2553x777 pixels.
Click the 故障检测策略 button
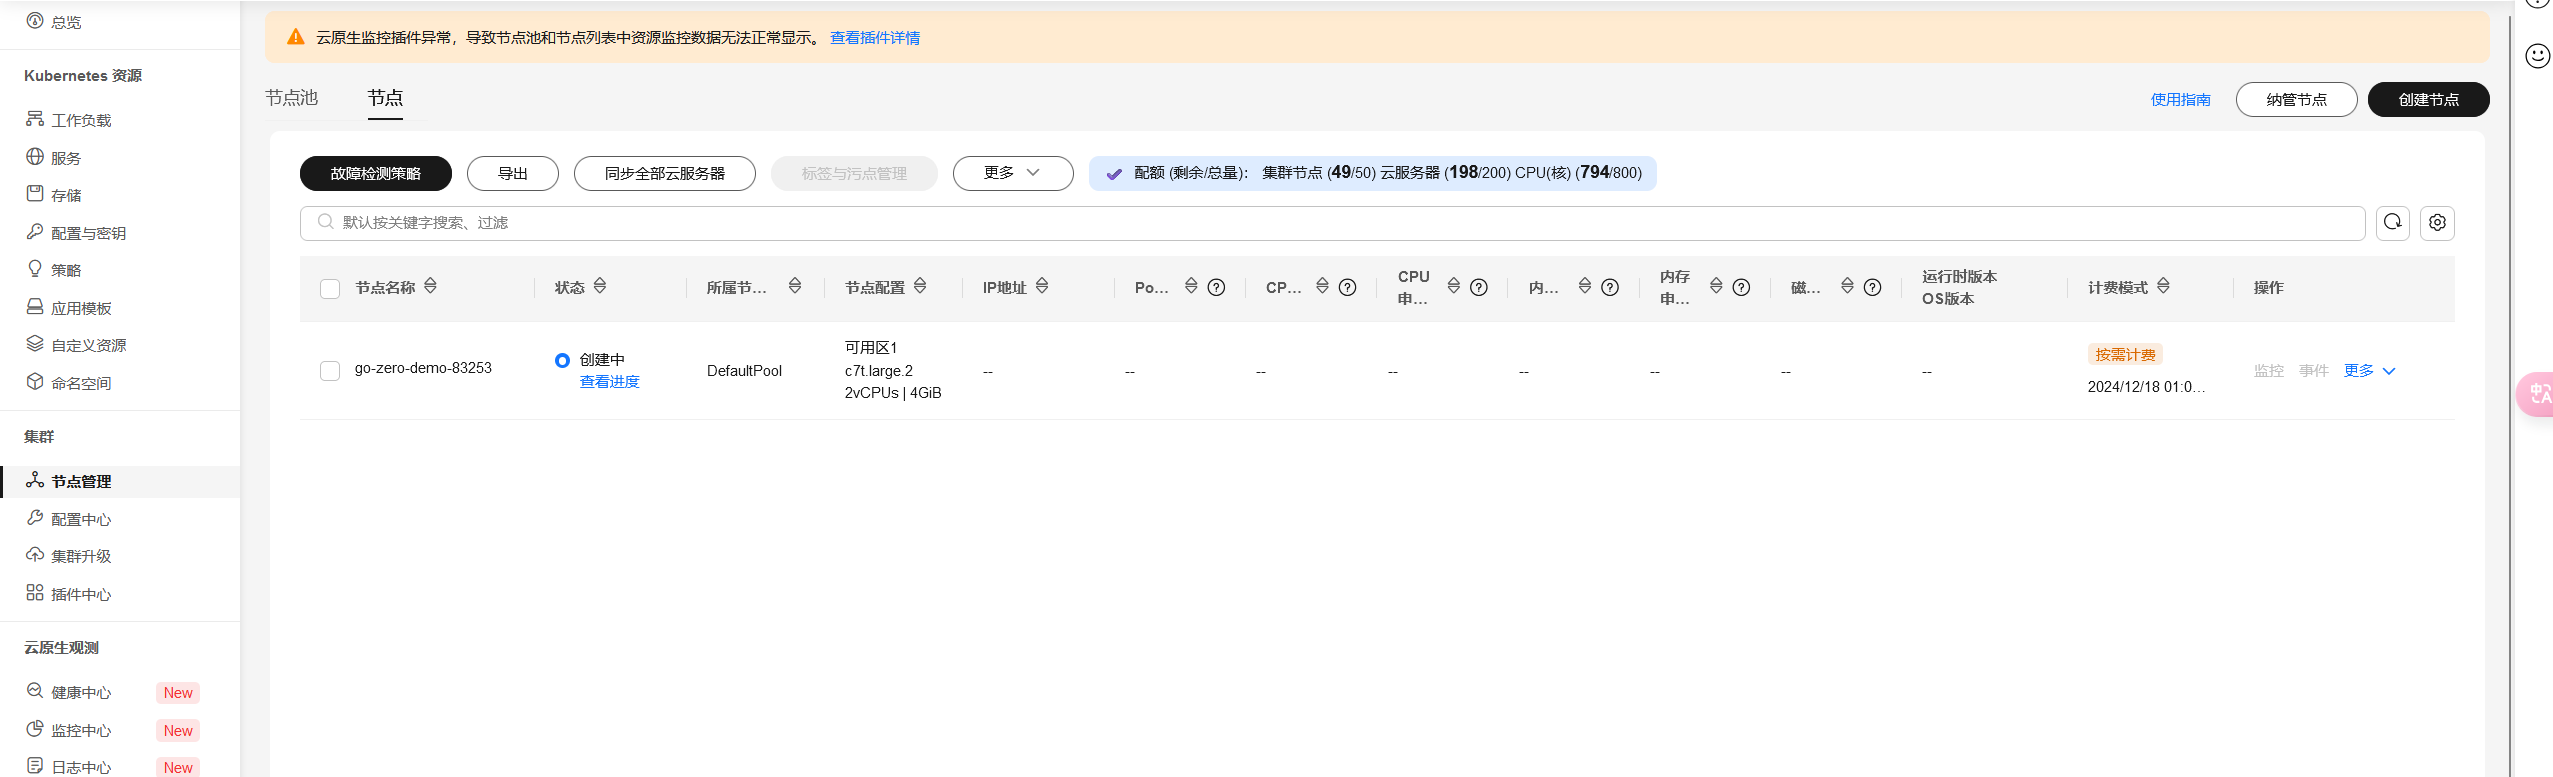point(376,173)
